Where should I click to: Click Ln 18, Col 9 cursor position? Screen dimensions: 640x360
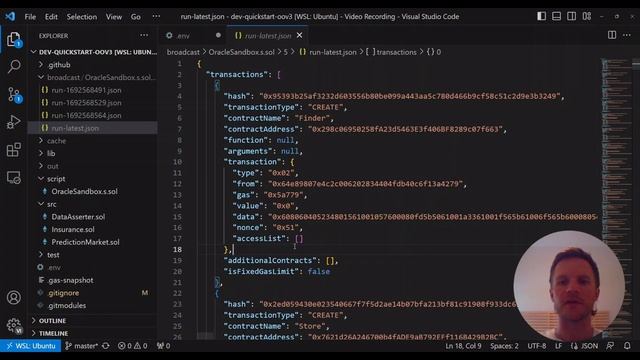463,346
